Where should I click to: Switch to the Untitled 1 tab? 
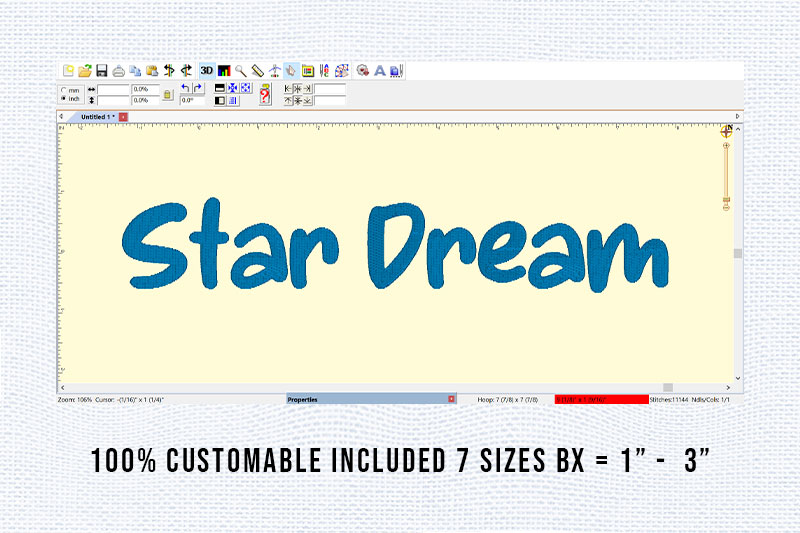point(97,117)
